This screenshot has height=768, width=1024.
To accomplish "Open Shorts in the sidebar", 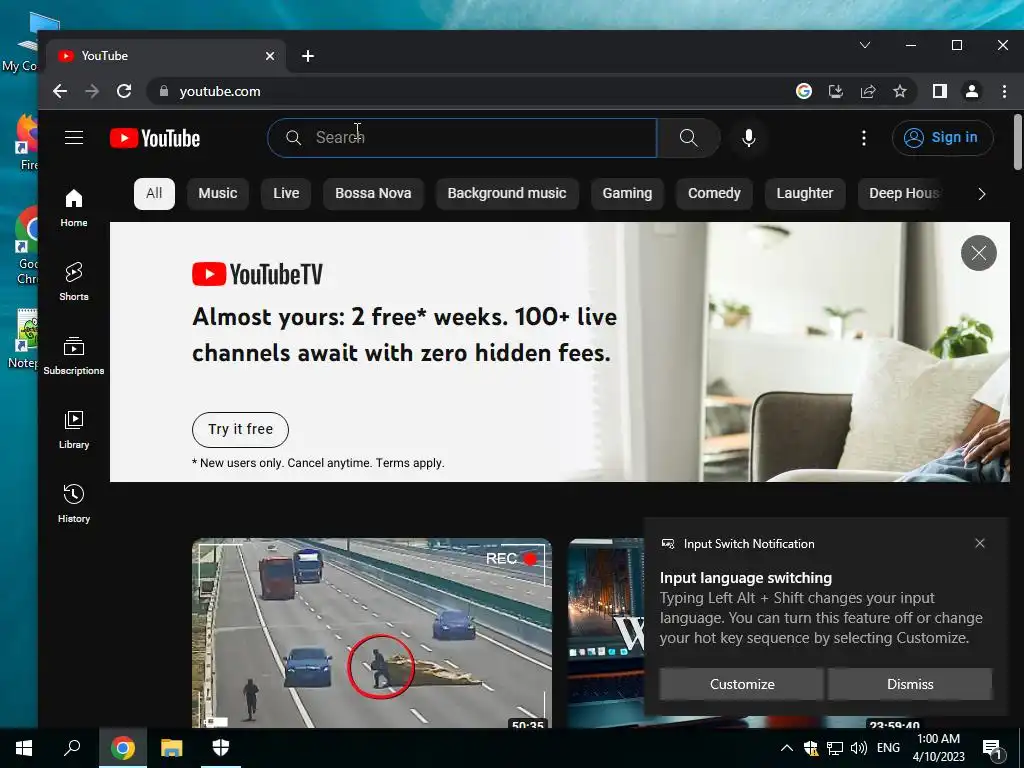I will pos(74,281).
